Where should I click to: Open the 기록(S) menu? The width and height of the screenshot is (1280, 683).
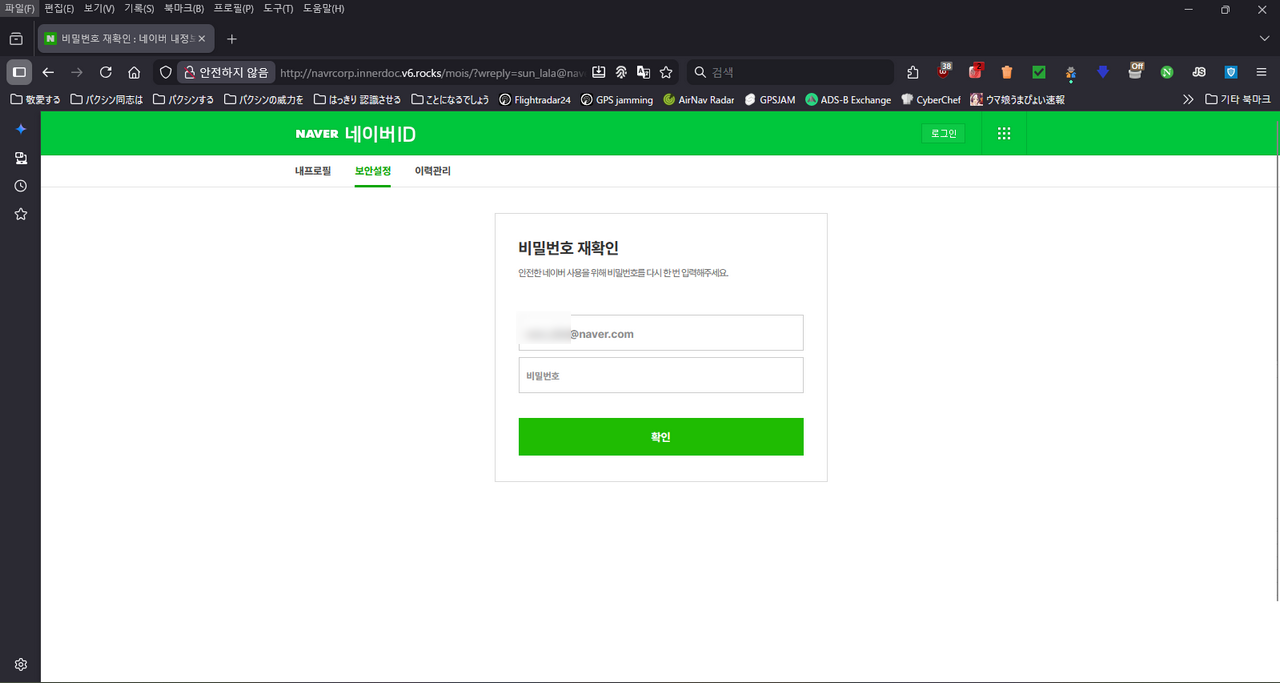click(139, 9)
